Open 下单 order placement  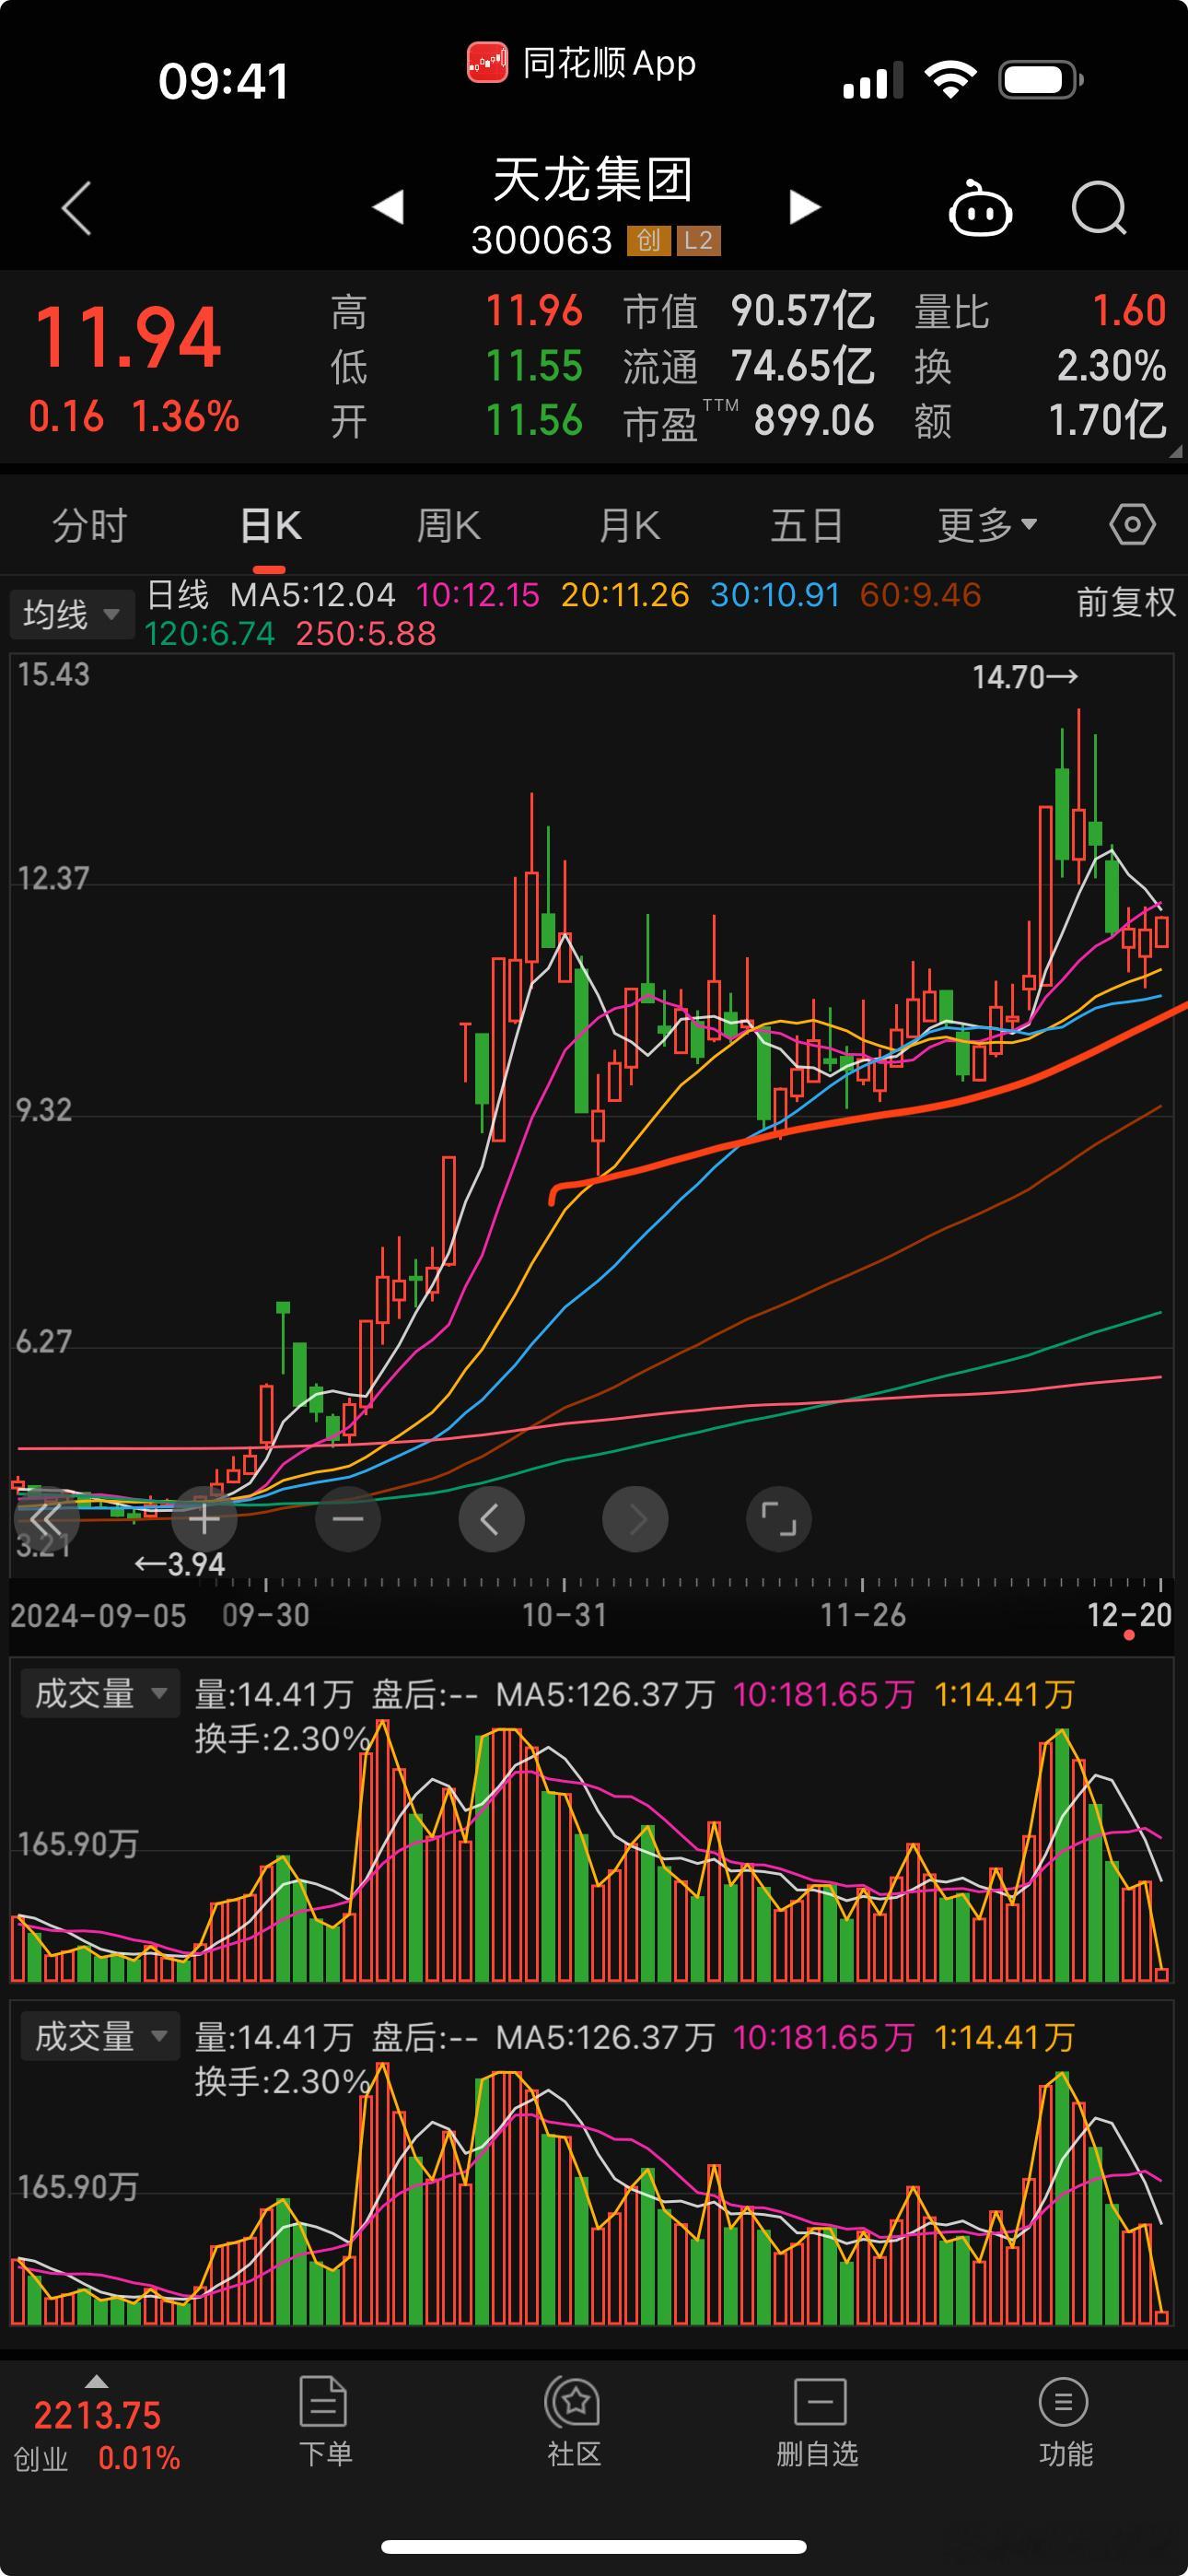pyautogui.click(x=325, y=2423)
